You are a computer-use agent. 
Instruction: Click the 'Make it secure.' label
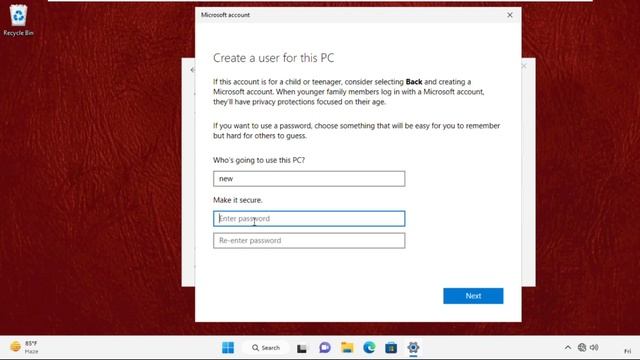tap(238, 200)
